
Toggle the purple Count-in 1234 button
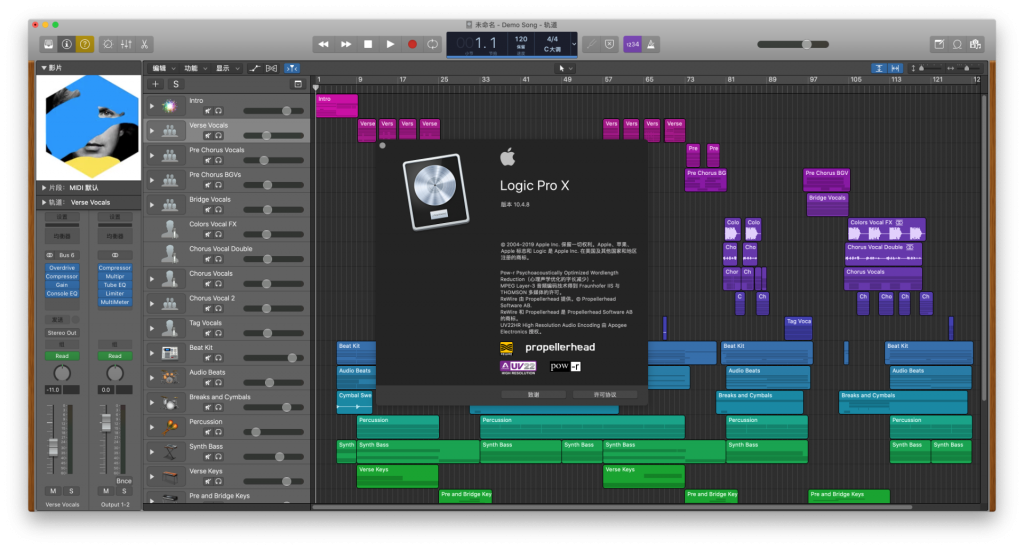tap(632, 44)
